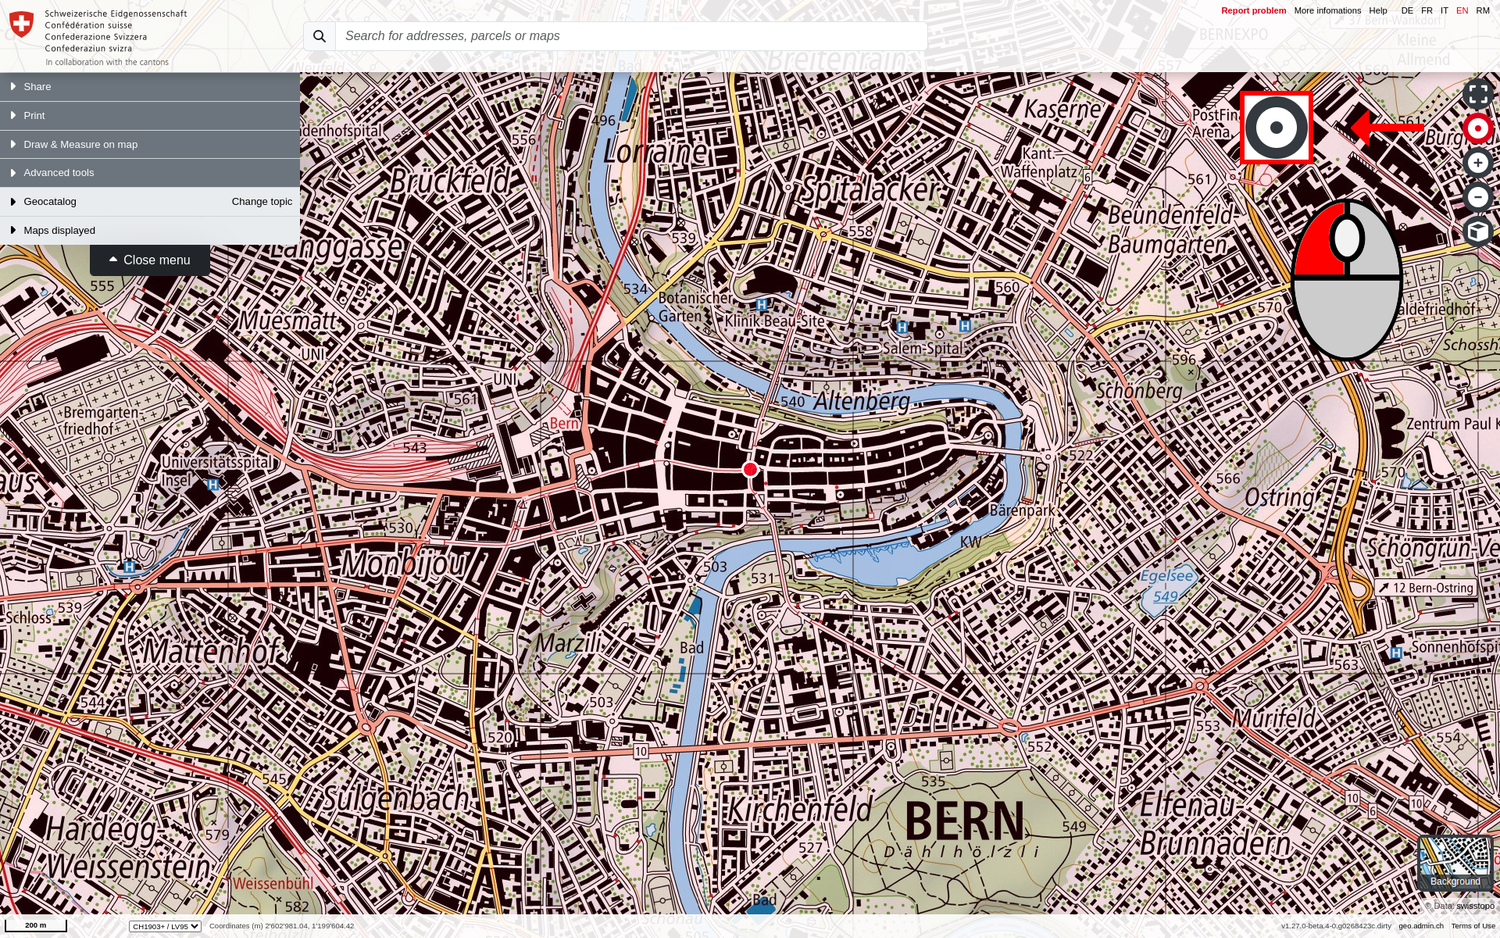This screenshot has height=938, width=1500.
Task: Click the Close menu button
Action: pos(150,259)
